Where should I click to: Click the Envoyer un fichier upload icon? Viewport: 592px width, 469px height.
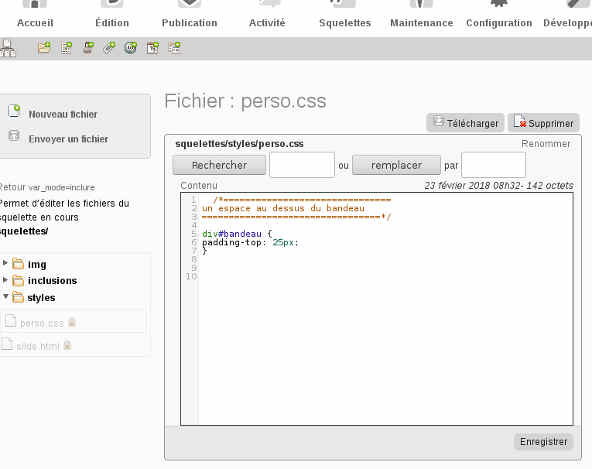14,136
